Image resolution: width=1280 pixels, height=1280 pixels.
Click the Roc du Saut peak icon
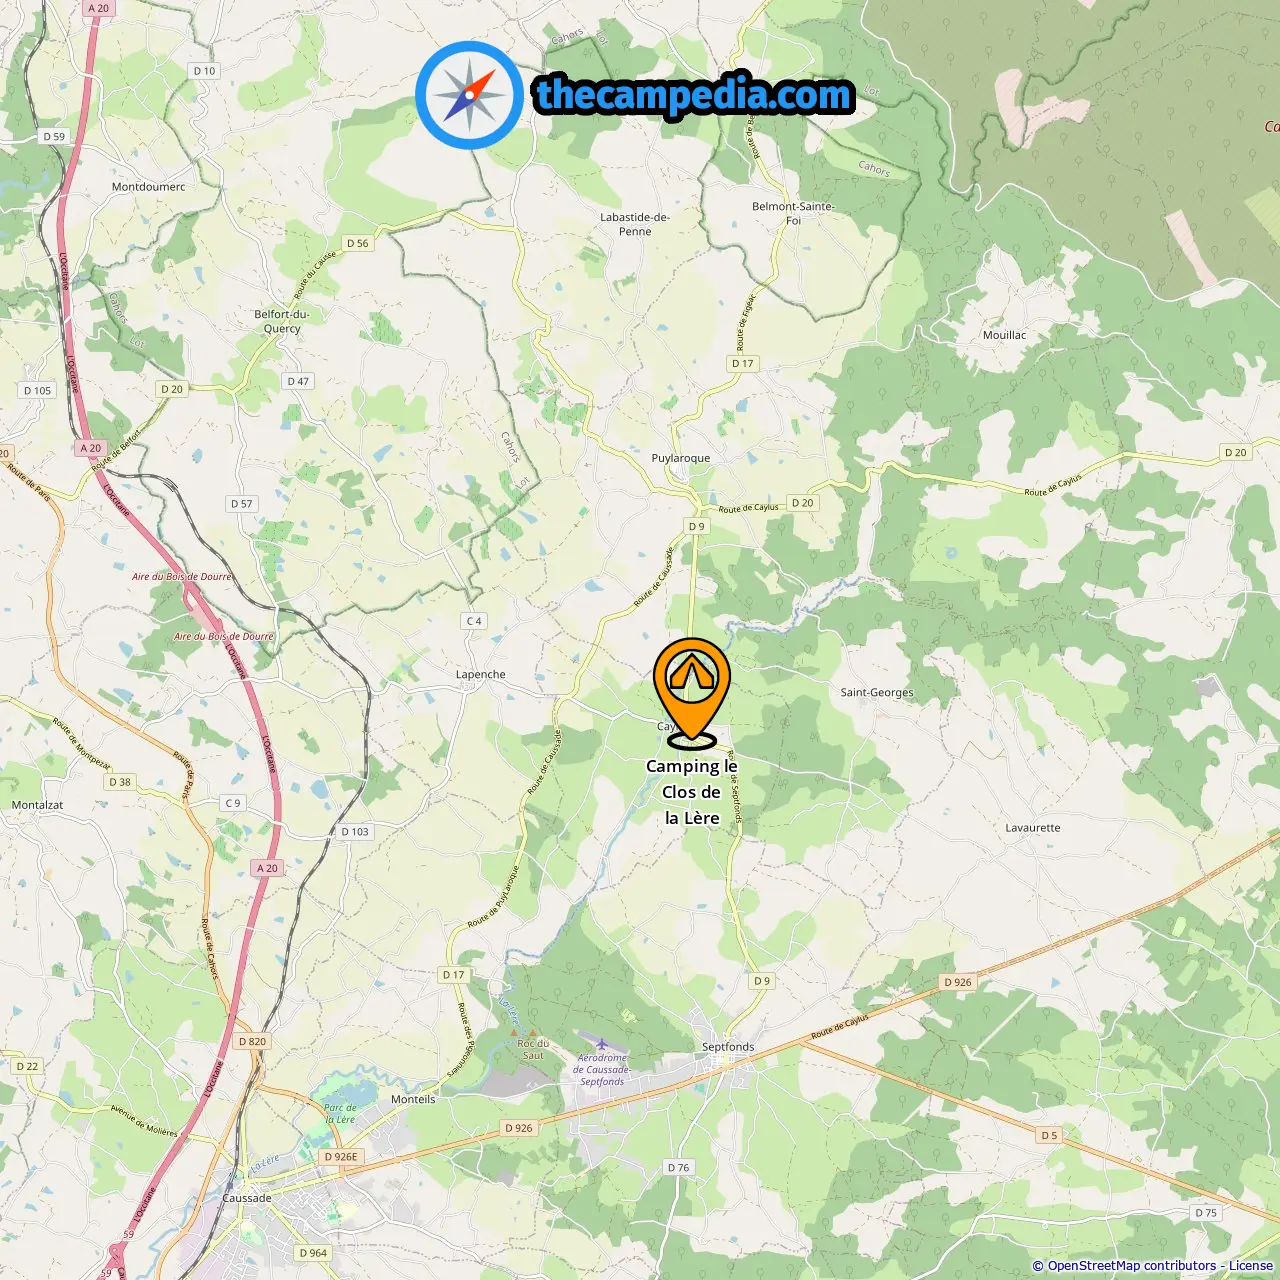tap(532, 1033)
